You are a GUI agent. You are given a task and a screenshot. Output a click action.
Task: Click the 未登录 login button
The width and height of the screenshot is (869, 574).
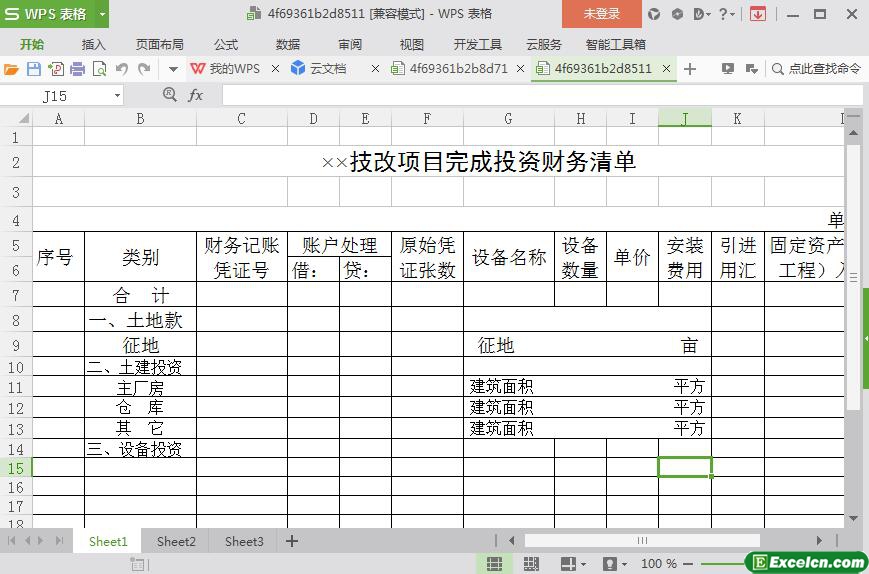point(601,14)
